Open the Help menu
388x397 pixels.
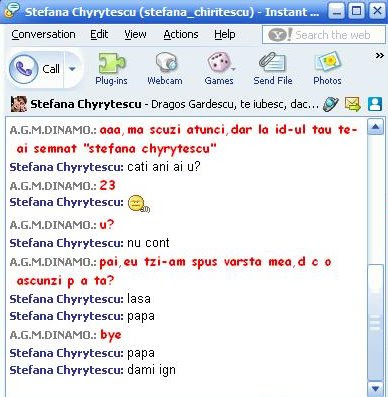click(225, 34)
